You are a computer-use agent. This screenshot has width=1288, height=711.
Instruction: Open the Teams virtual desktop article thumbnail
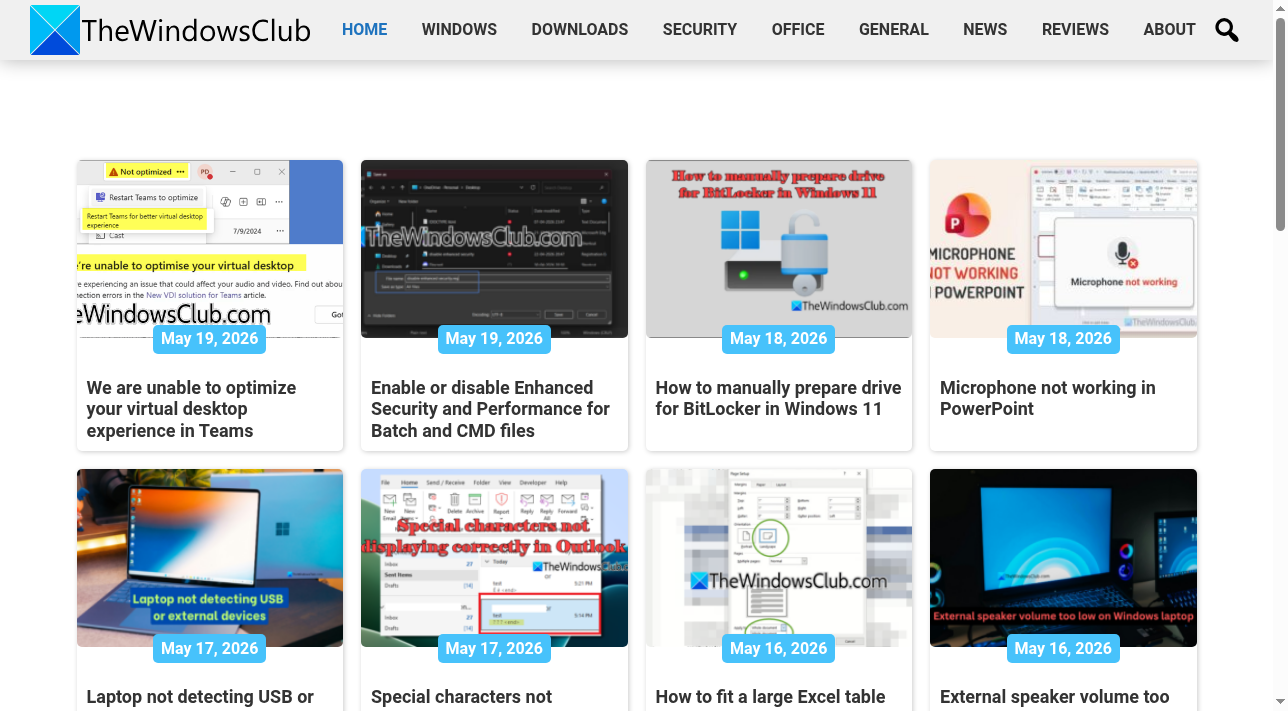(210, 248)
